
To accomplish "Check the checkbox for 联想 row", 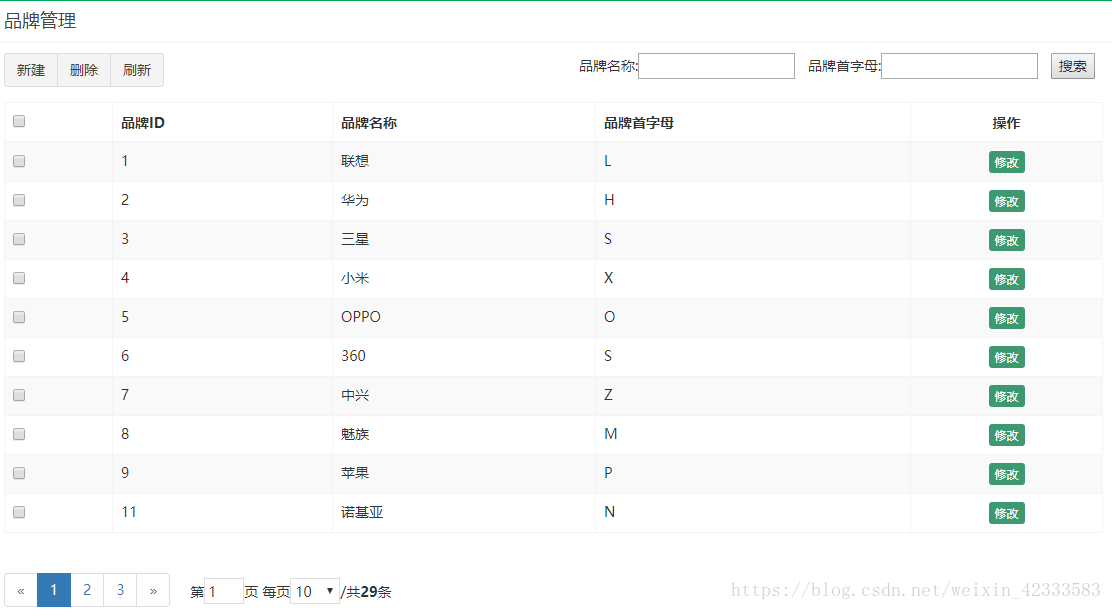I will 19,161.
